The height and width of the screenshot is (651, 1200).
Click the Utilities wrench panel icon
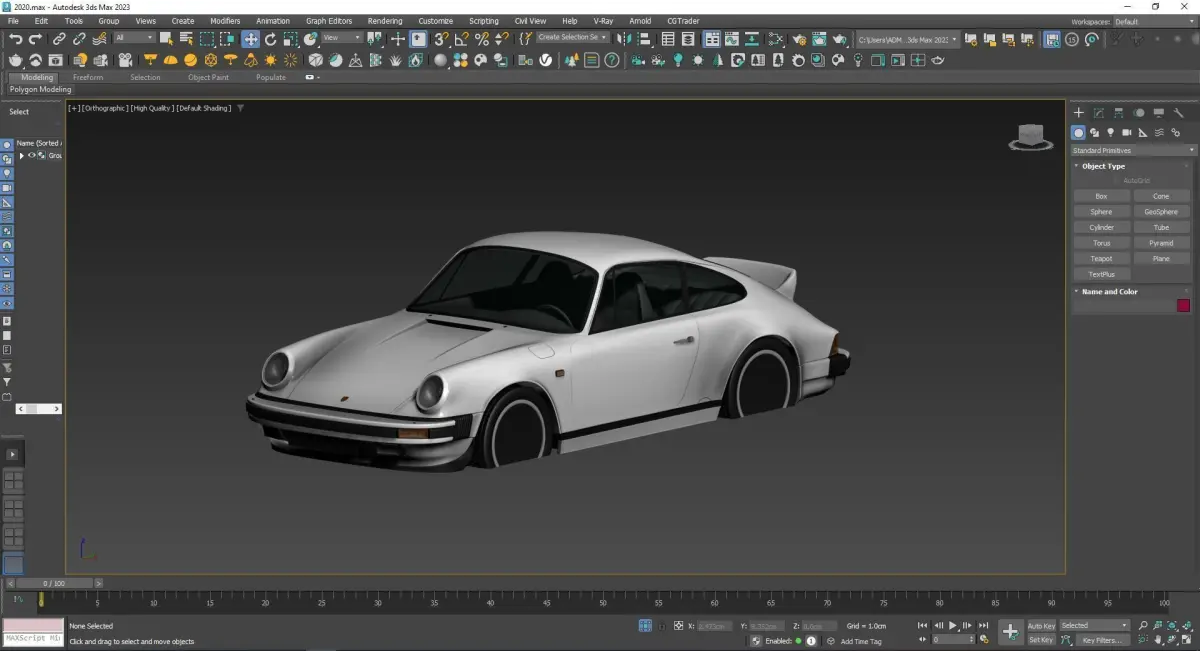pyautogui.click(x=1178, y=113)
